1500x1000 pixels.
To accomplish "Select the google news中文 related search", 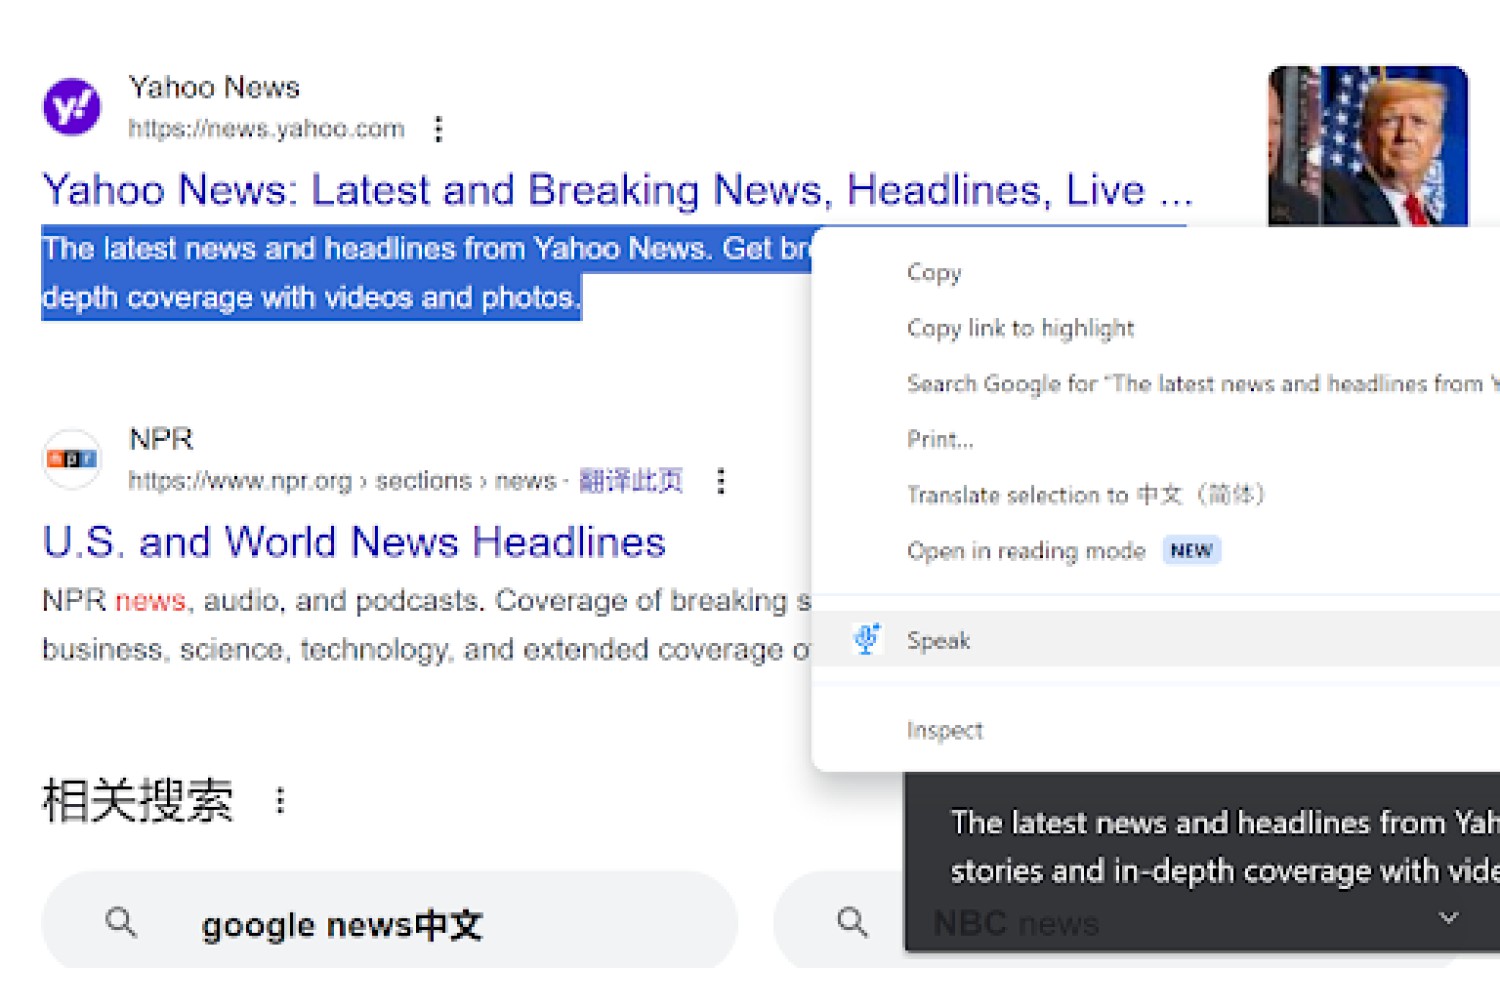I will (390, 922).
